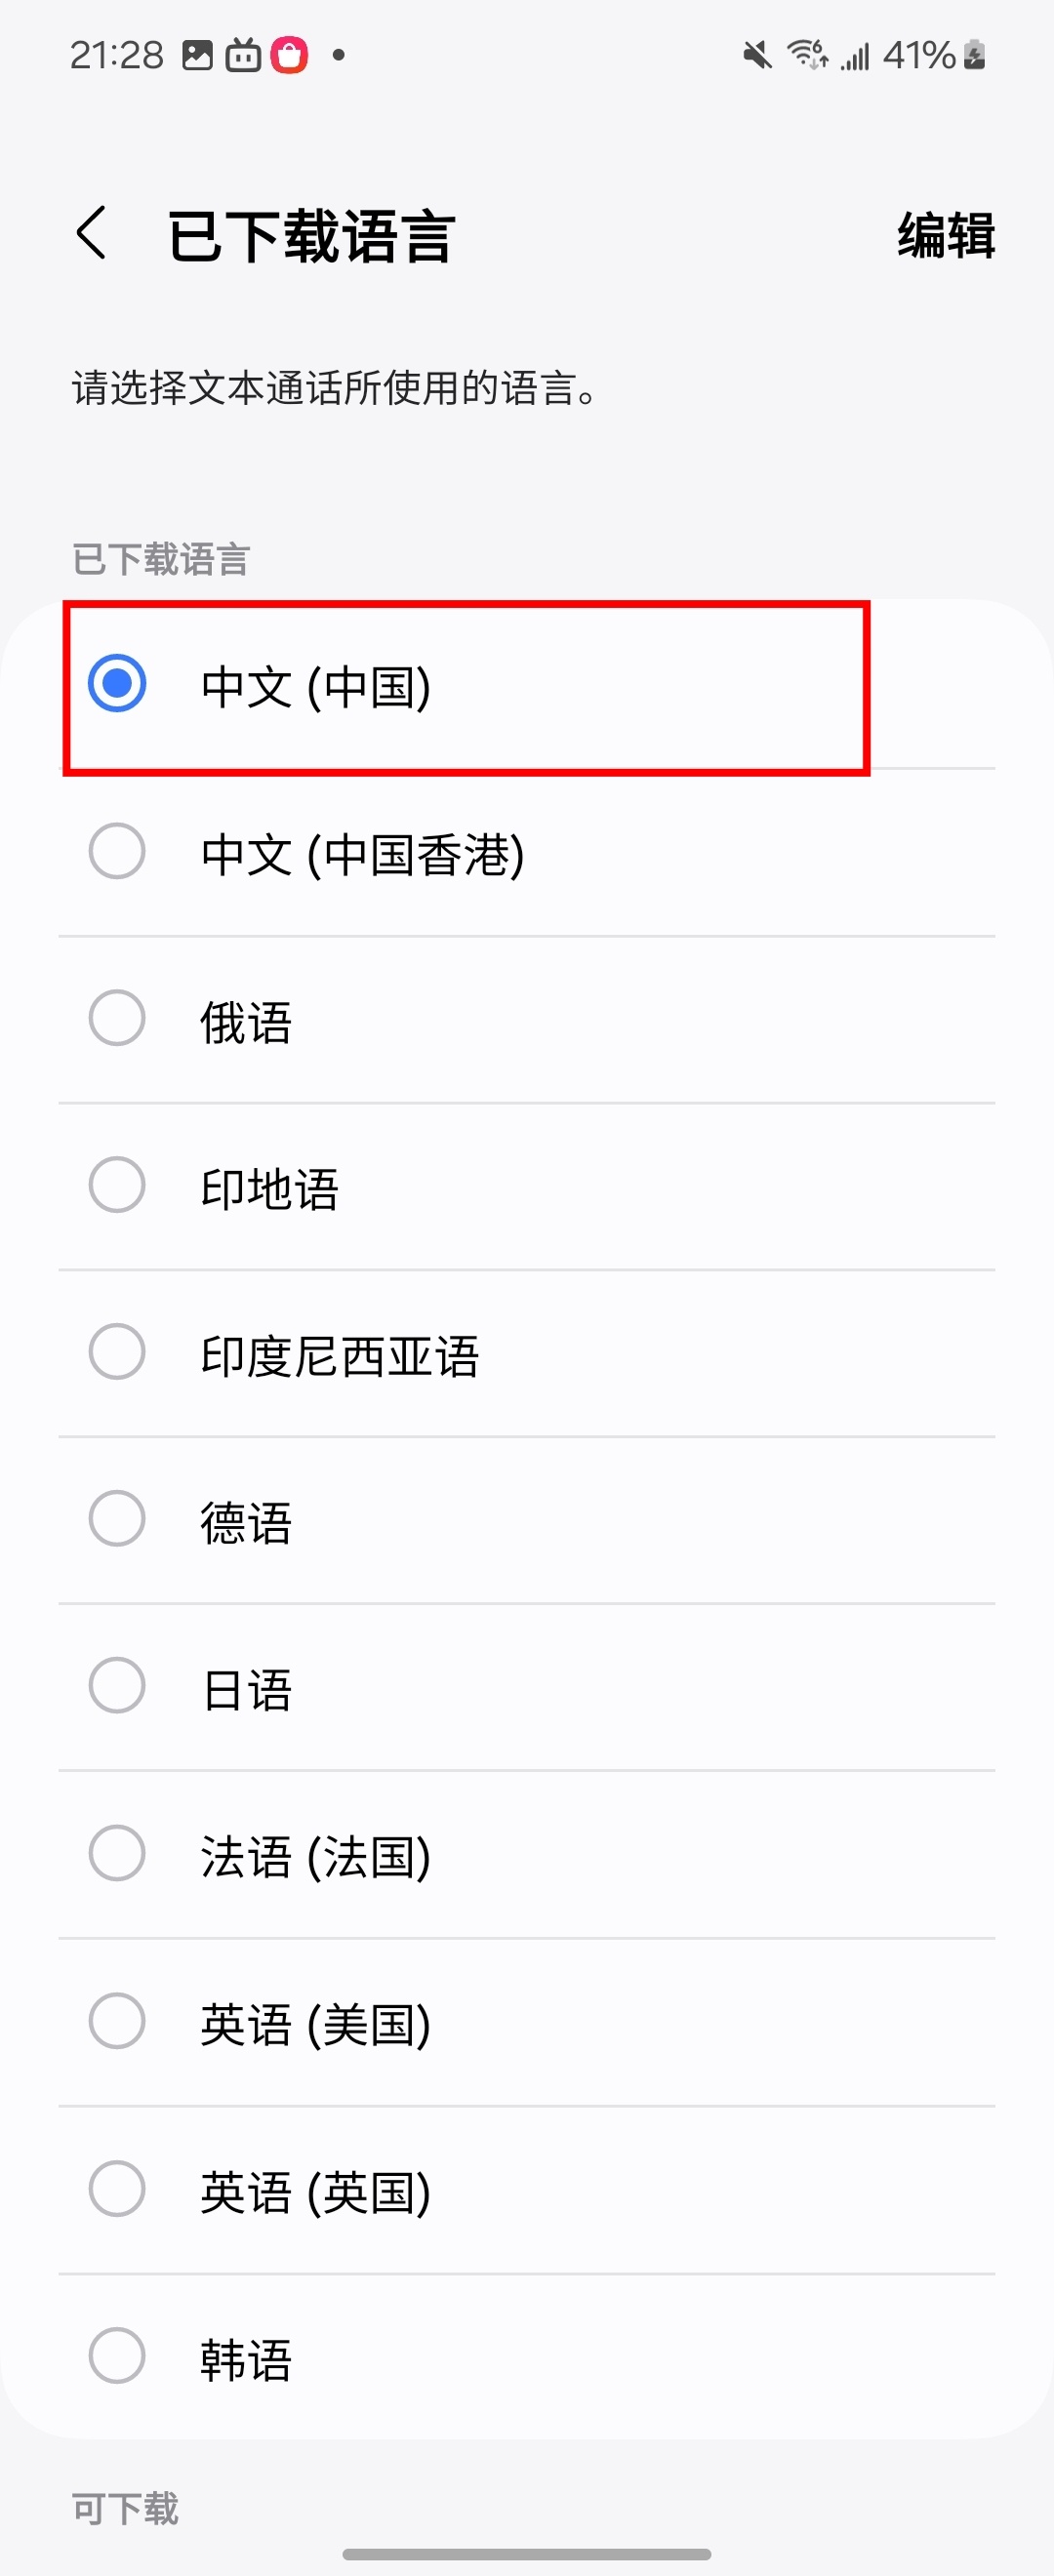
Task: Select 韩语 radio button
Action: coord(117,2356)
